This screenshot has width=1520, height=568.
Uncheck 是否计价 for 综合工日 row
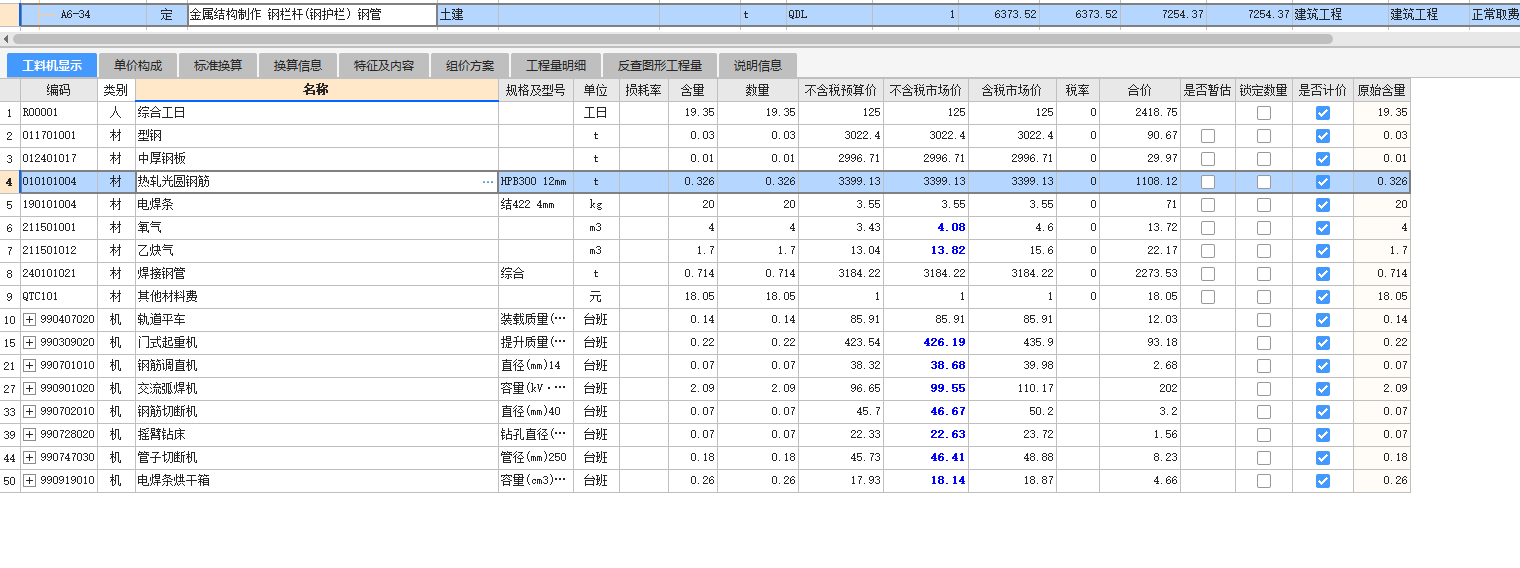coord(1323,113)
